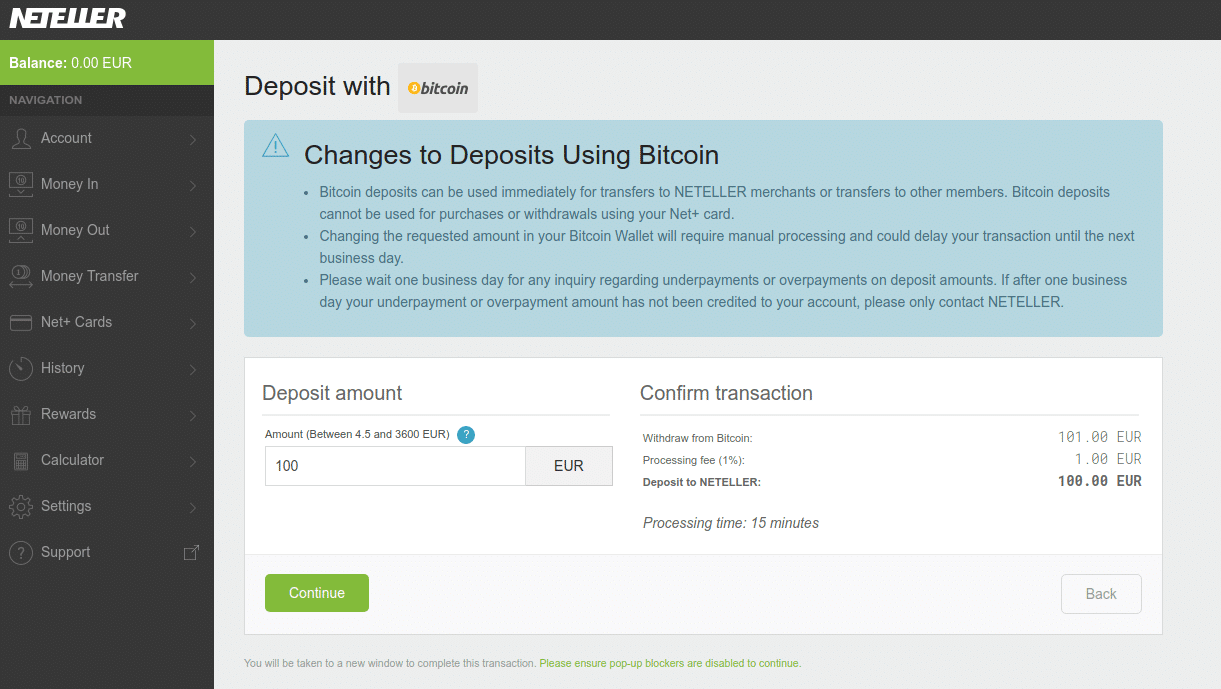Click the Settings gear icon
1221x689 pixels.
click(21, 506)
